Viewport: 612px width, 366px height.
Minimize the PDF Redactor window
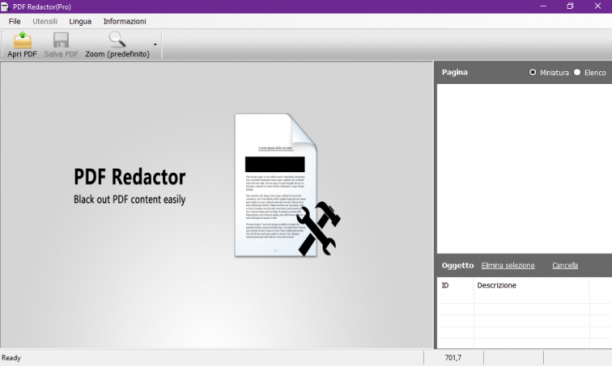[543, 6]
